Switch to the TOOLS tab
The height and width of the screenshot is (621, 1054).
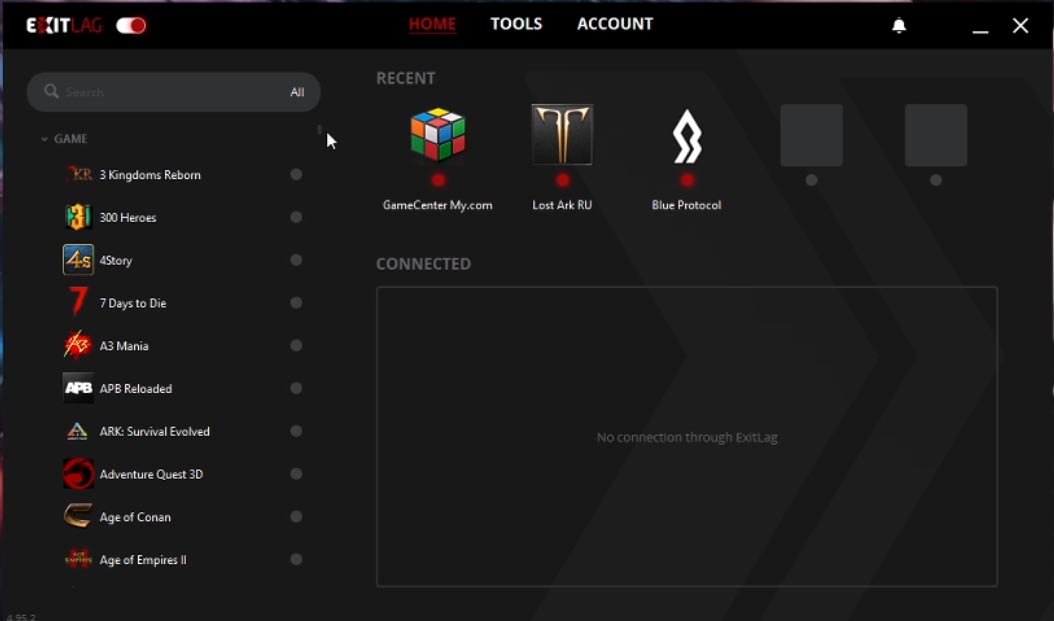pos(516,24)
